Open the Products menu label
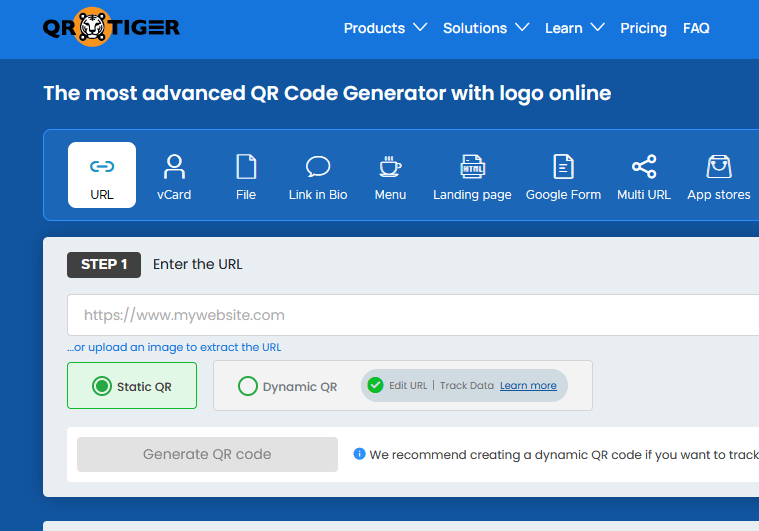759x531 pixels. [x=374, y=28]
